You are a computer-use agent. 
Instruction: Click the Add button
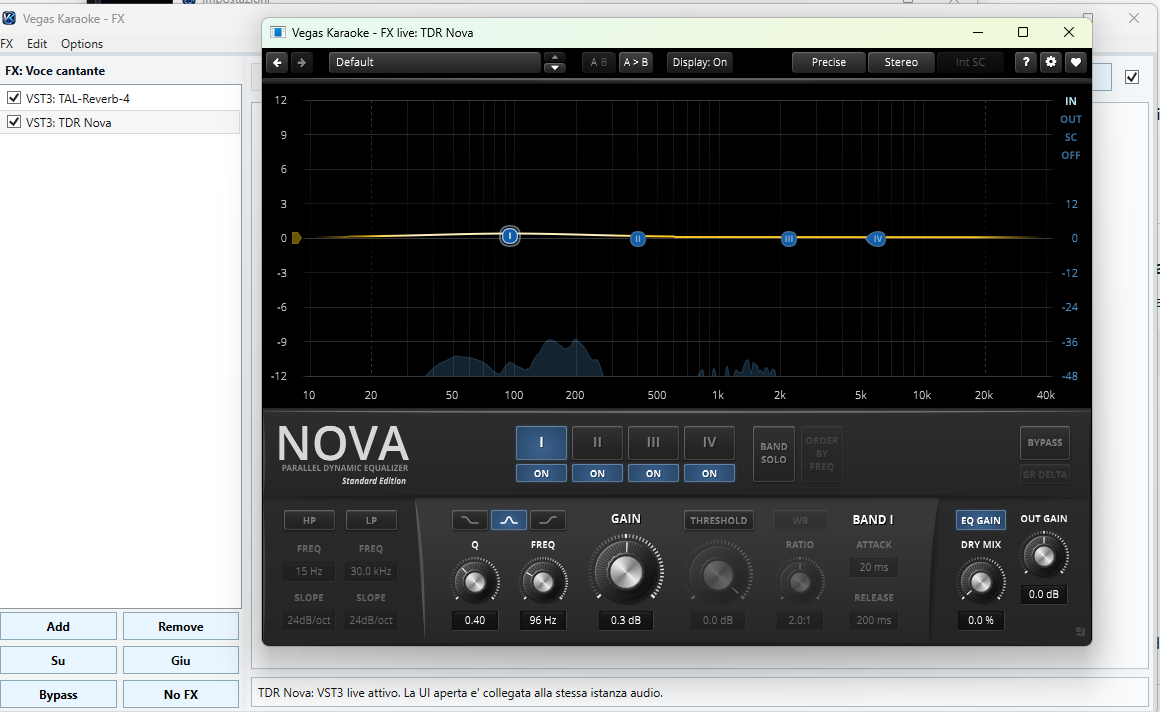(58, 626)
